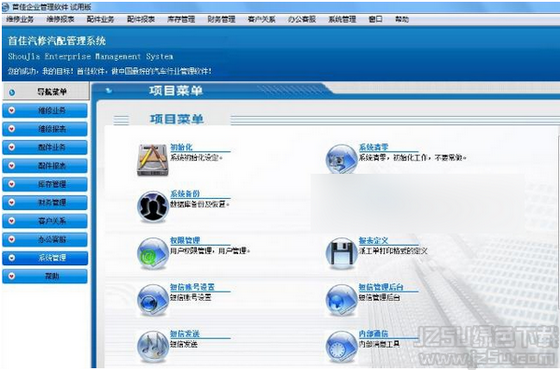Open the 窗口 menu in menu bar

375,19
